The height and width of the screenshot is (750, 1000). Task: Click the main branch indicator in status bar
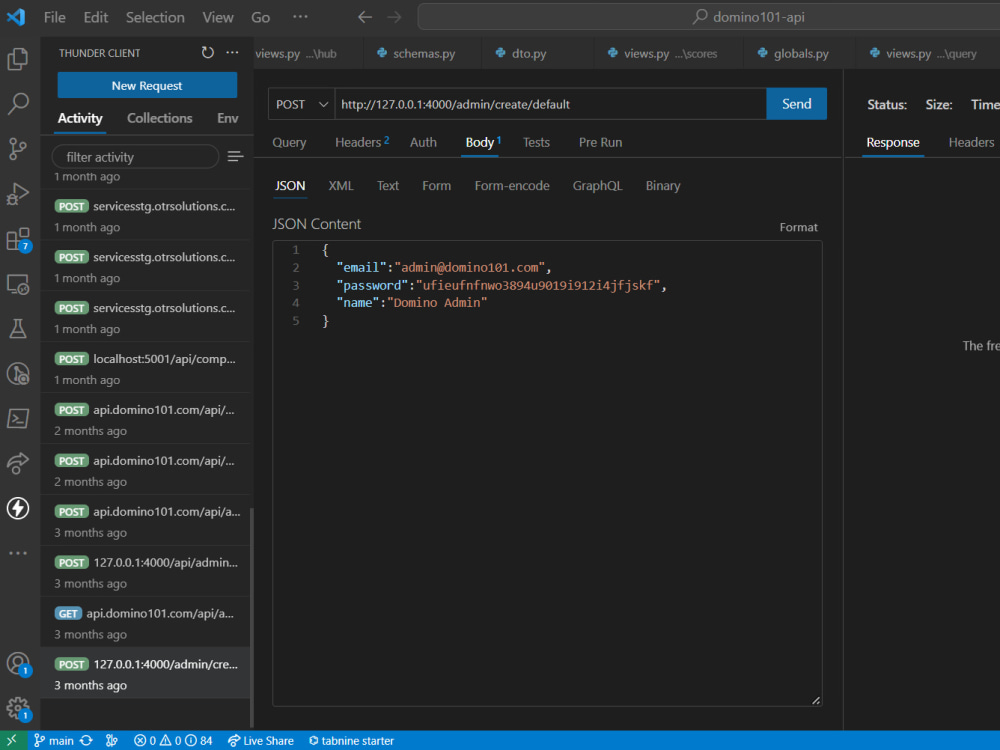(54, 740)
